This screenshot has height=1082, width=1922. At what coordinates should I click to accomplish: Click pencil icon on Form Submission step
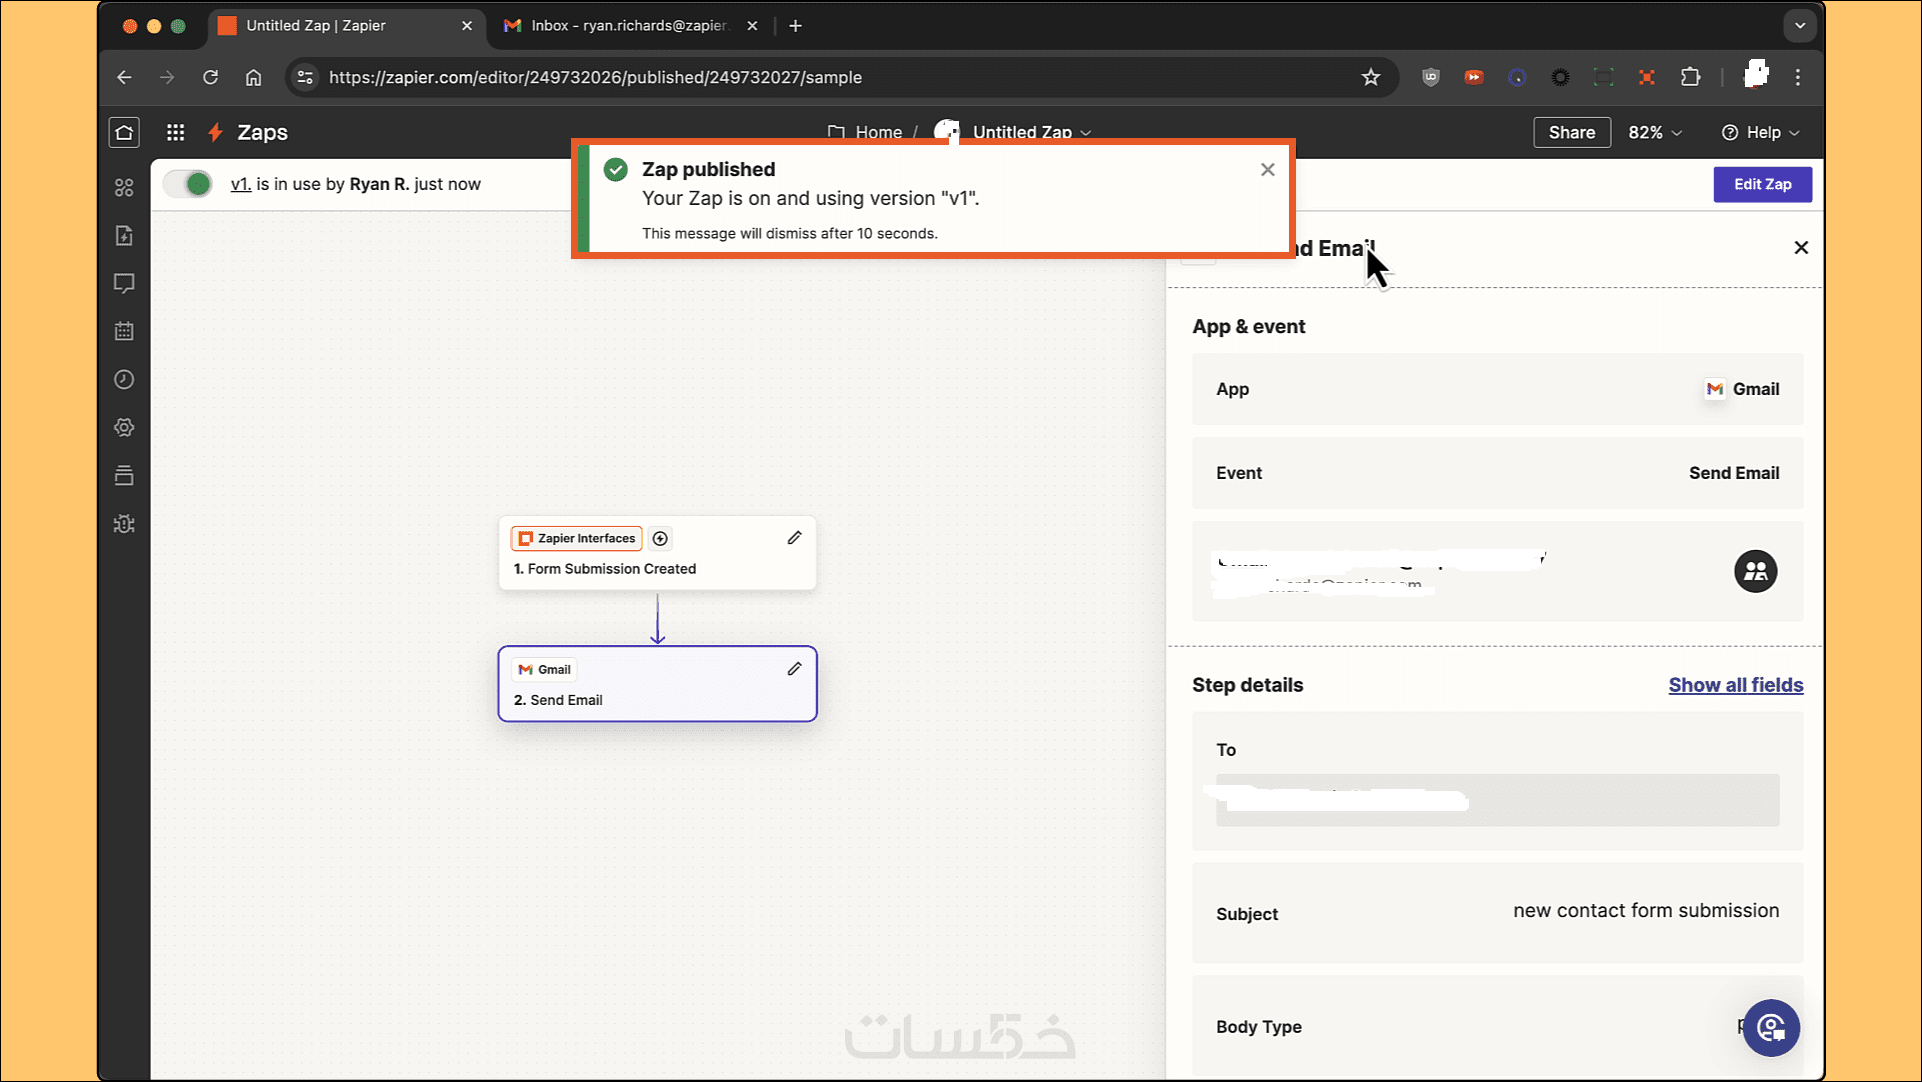[794, 538]
